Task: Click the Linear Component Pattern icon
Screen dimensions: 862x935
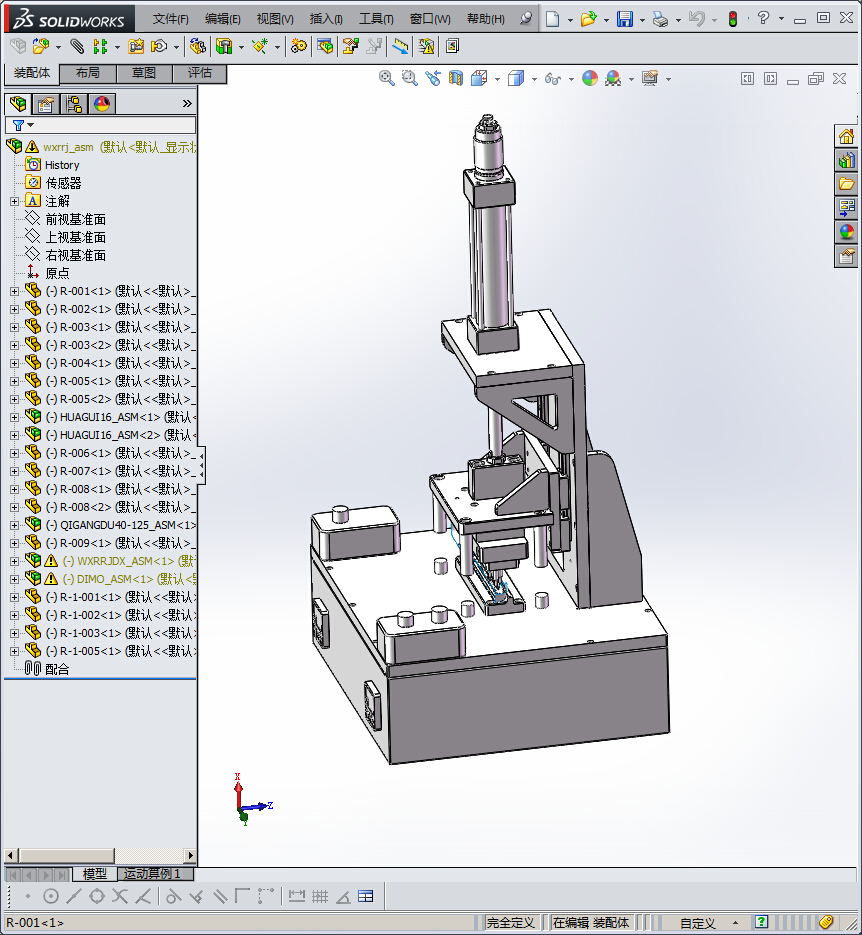Action: pos(100,46)
